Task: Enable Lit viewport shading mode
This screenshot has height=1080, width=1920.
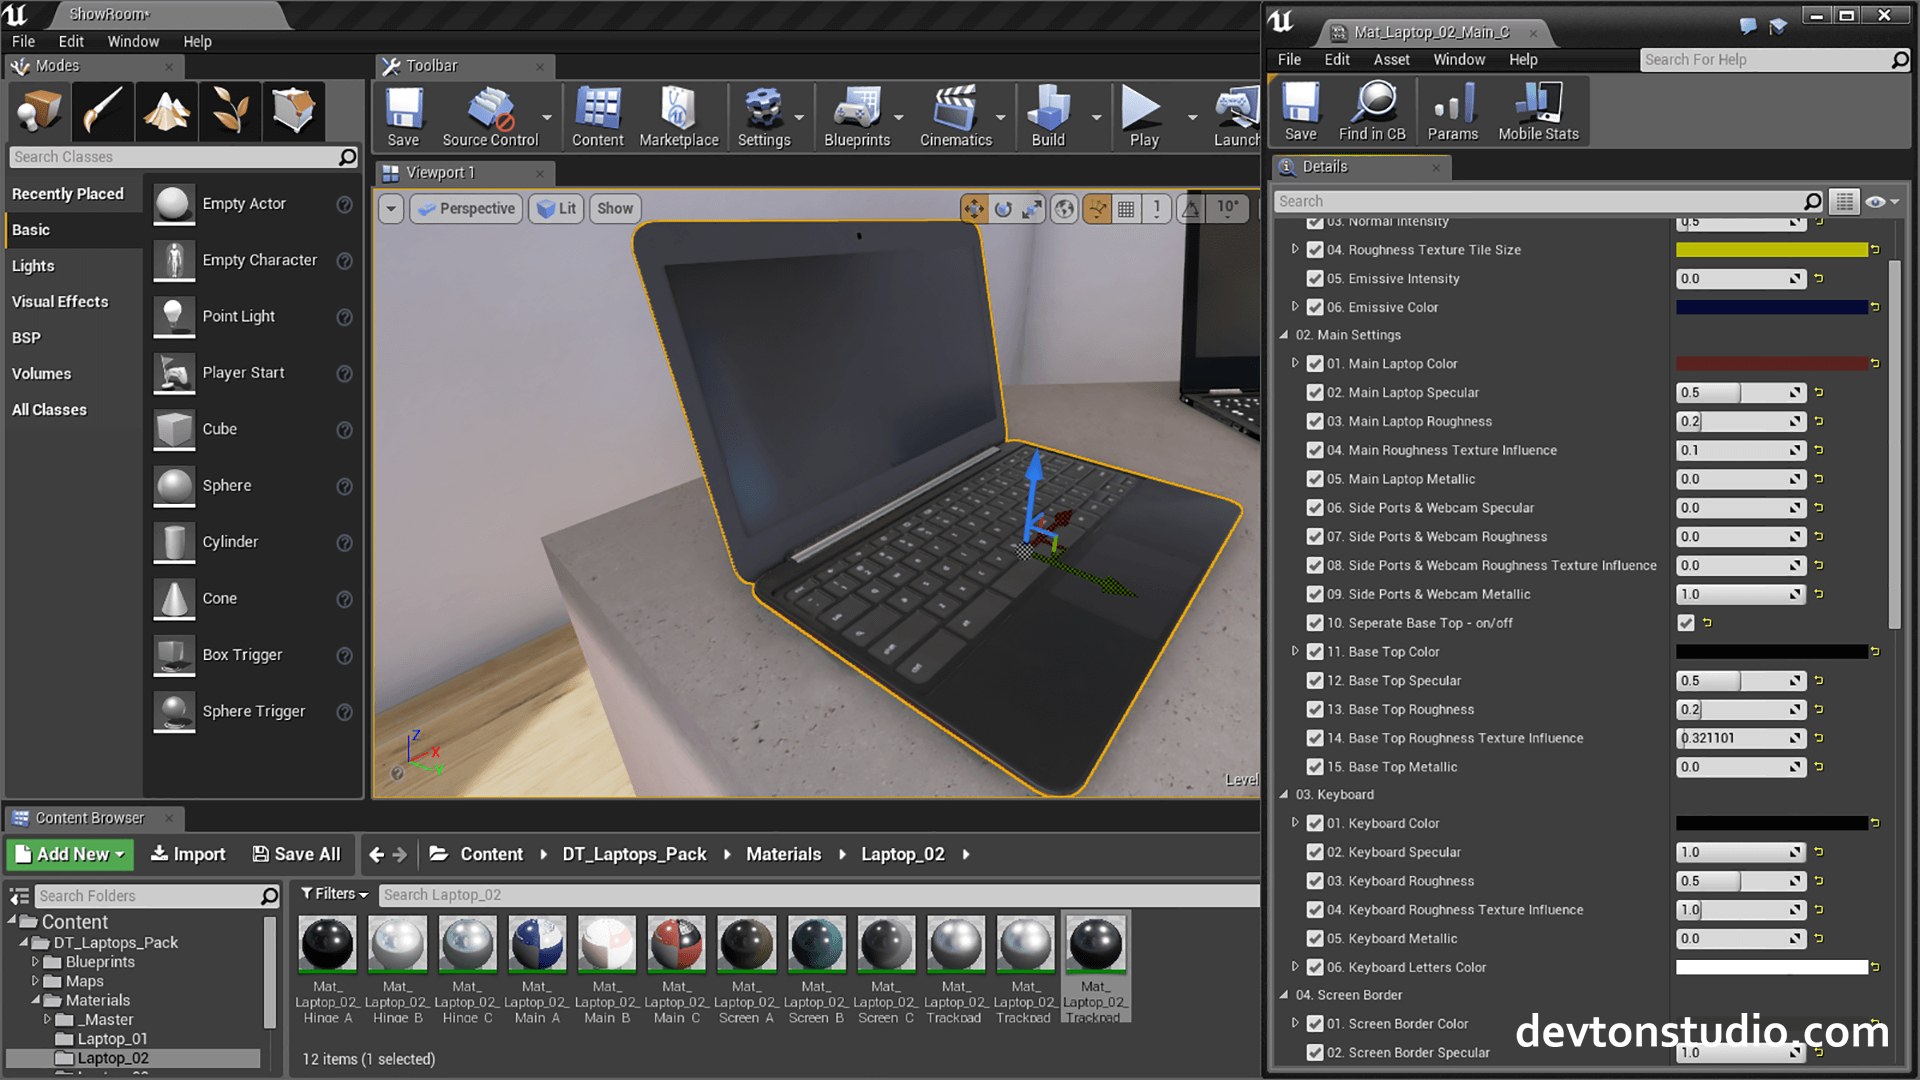Action: (556, 208)
